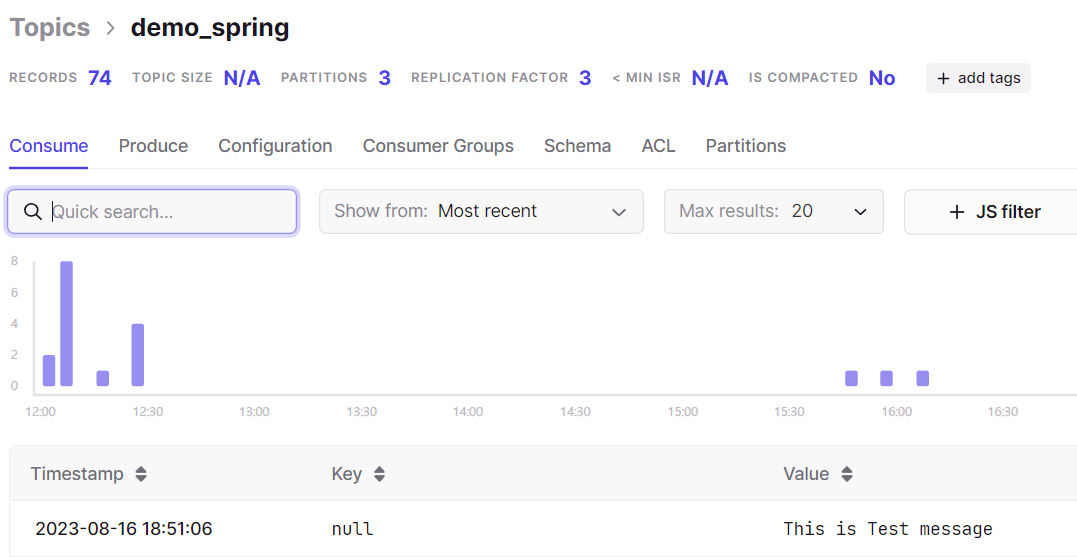Click the breadcrumb chevron after Topics
This screenshot has width=1077, height=557.
111,28
